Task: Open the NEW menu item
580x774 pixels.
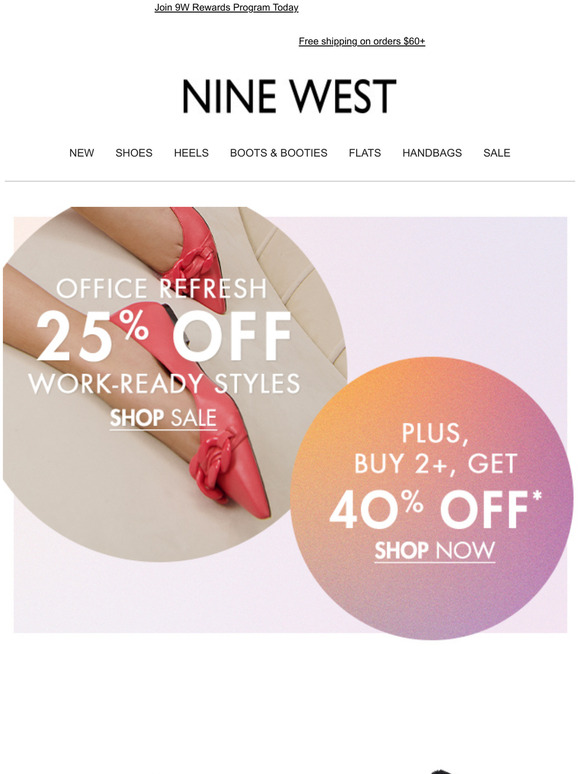Action: [81, 153]
